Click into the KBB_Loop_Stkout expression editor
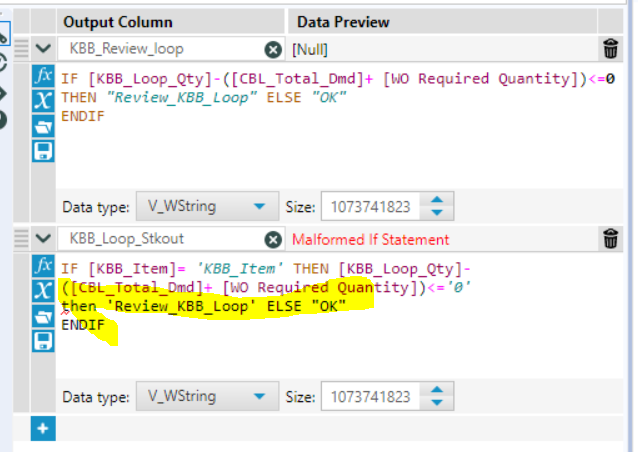This screenshot has height=452, width=638. [339, 316]
